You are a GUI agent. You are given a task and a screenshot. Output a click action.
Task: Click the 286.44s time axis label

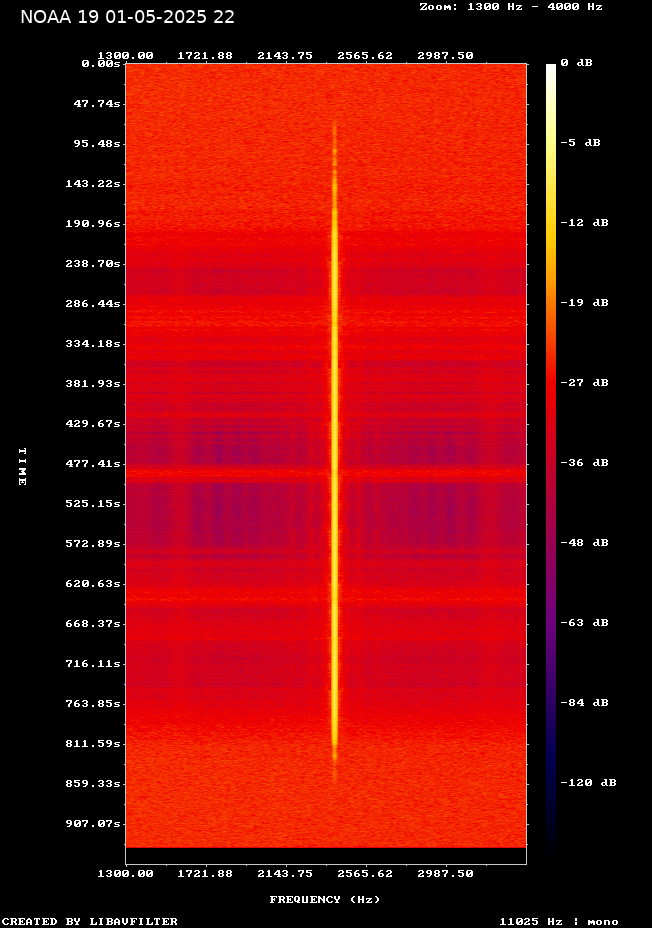click(x=93, y=304)
